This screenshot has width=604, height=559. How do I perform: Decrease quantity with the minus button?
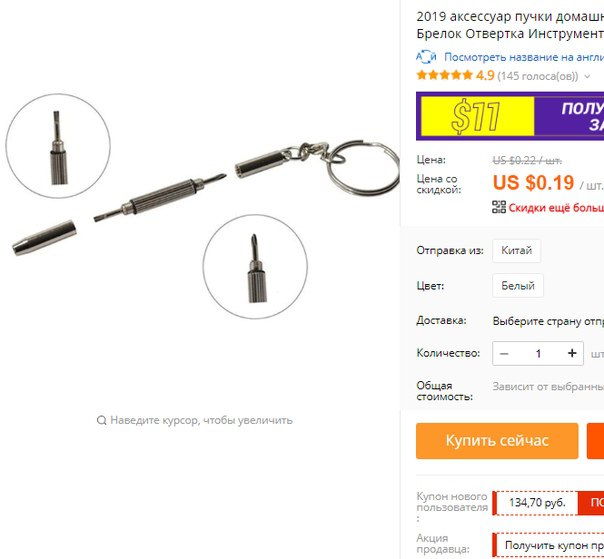click(504, 353)
